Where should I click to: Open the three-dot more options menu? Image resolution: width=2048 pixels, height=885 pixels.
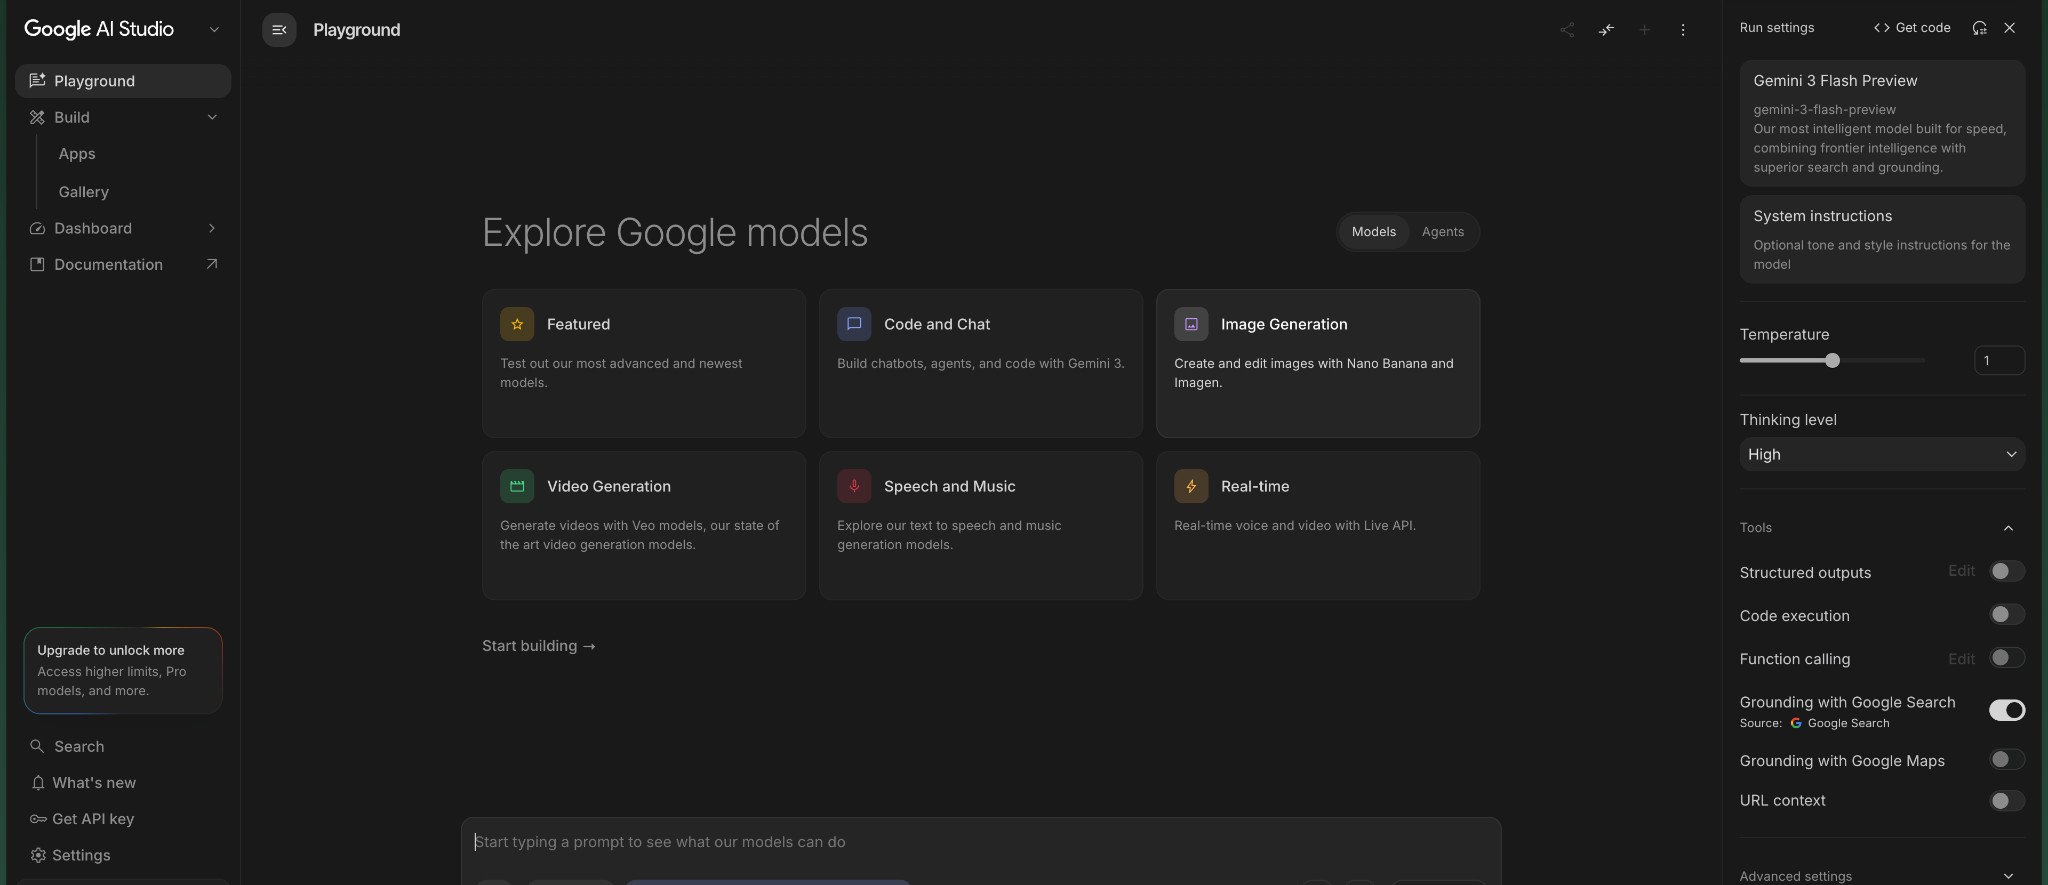(x=1683, y=30)
